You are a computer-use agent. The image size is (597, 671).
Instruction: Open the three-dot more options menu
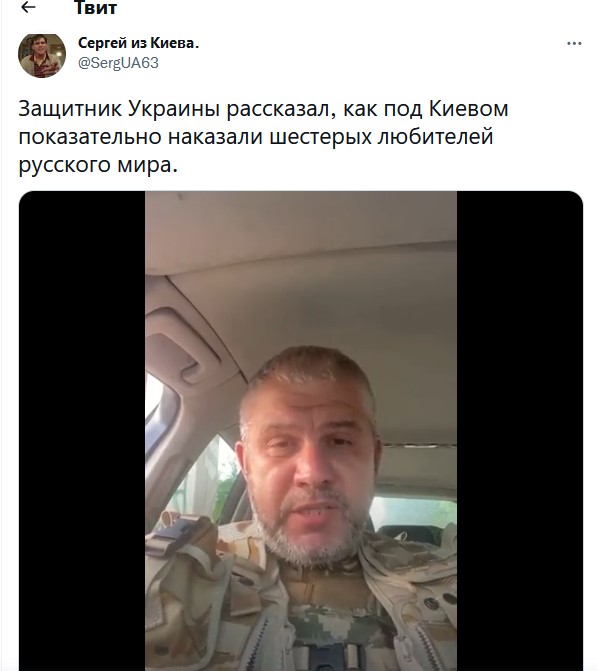tap(574, 44)
